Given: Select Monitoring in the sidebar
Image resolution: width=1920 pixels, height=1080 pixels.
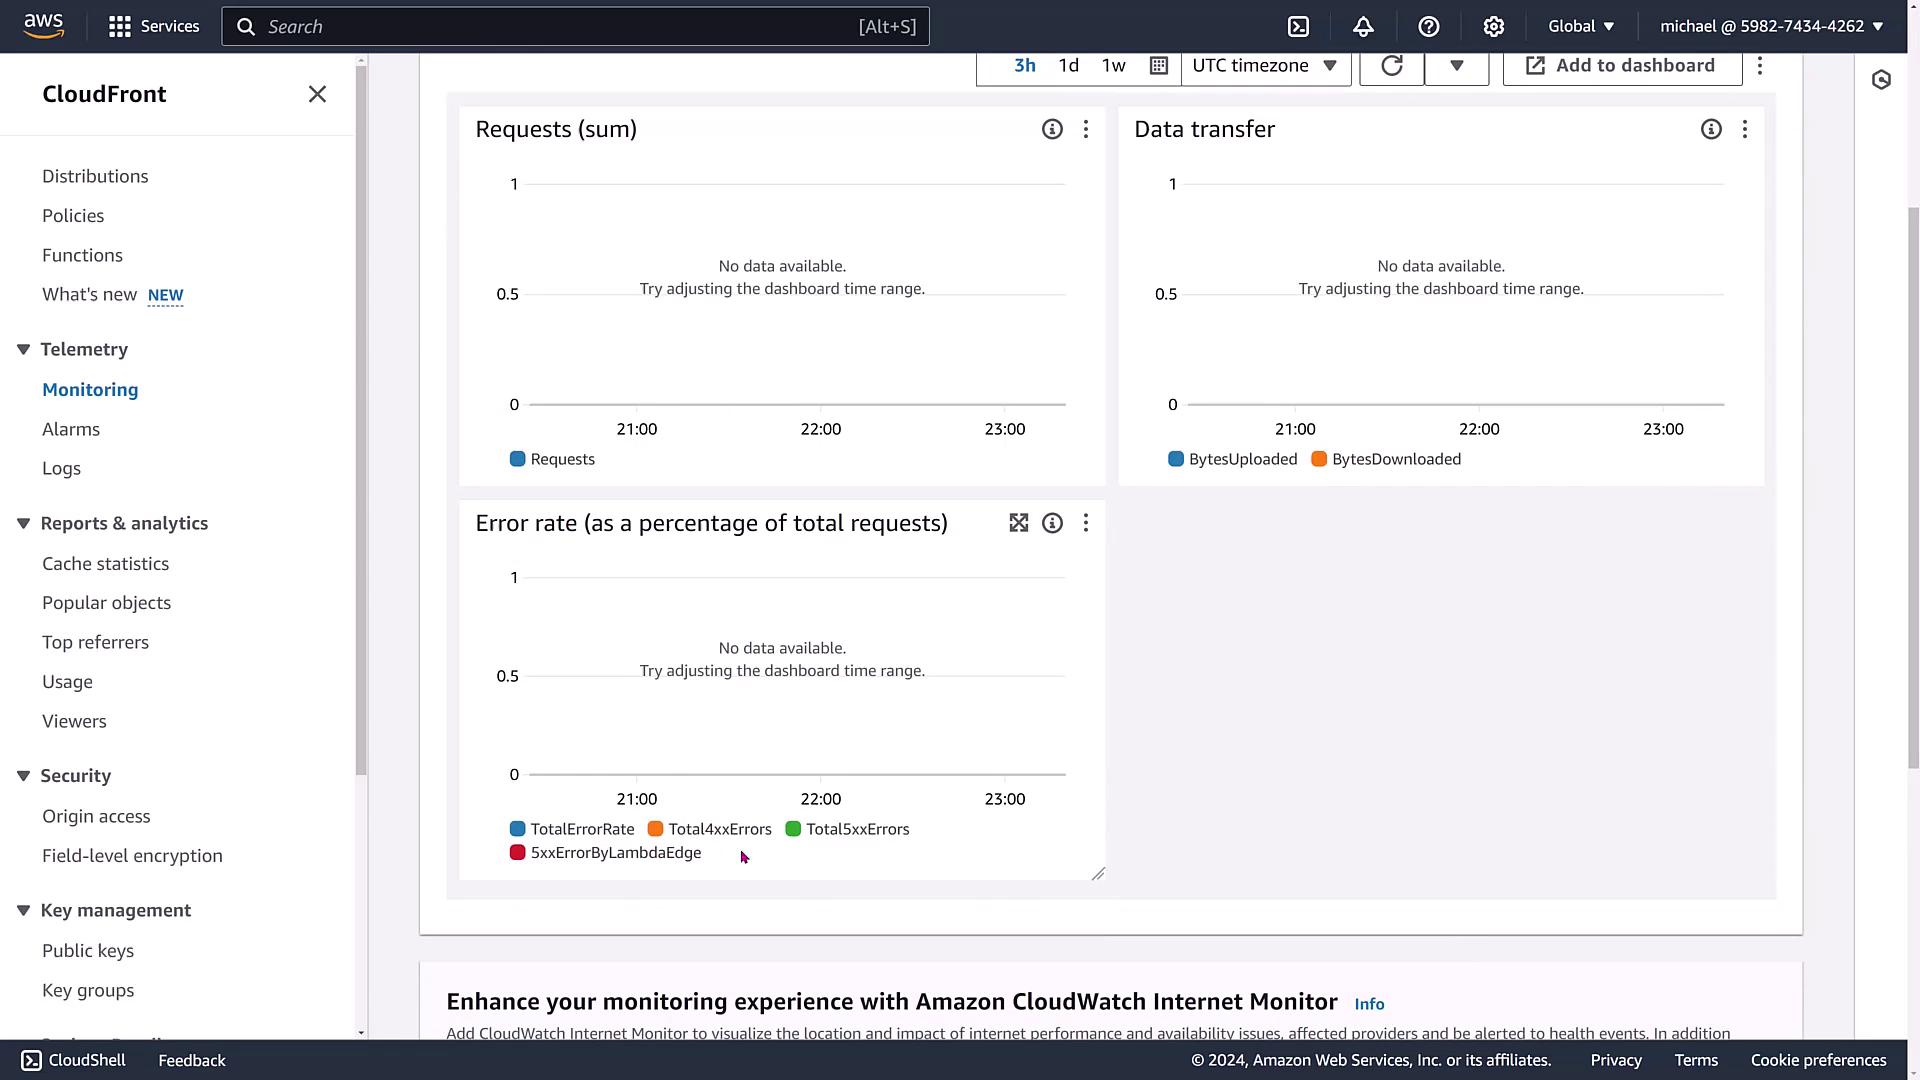Looking at the screenshot, I should 90,390.
